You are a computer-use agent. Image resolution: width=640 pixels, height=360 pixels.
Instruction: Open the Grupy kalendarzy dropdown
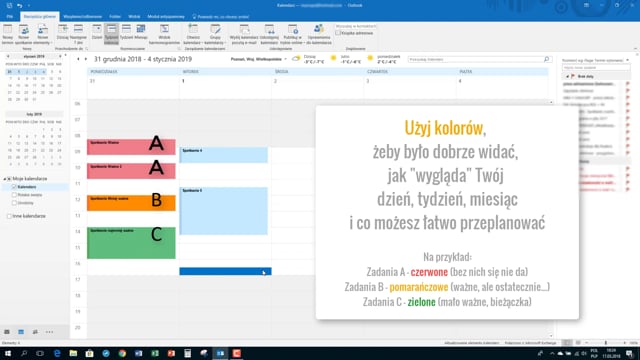215,34
